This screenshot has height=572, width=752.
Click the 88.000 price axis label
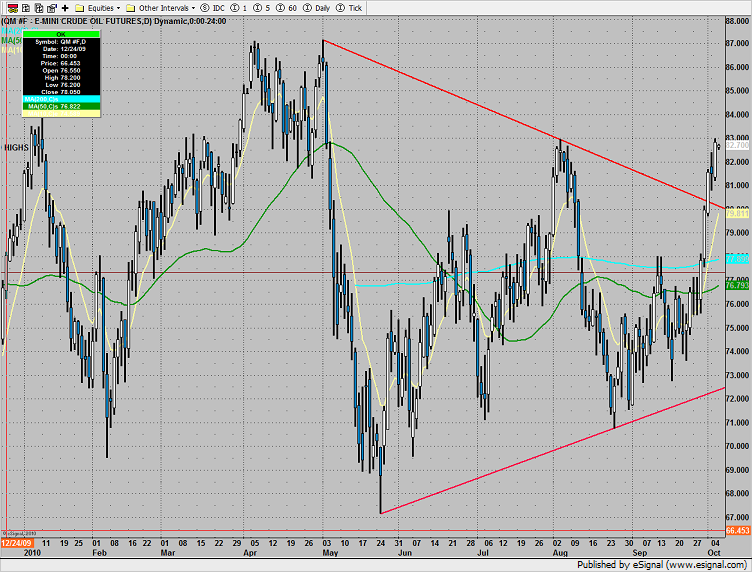(737, 21)
